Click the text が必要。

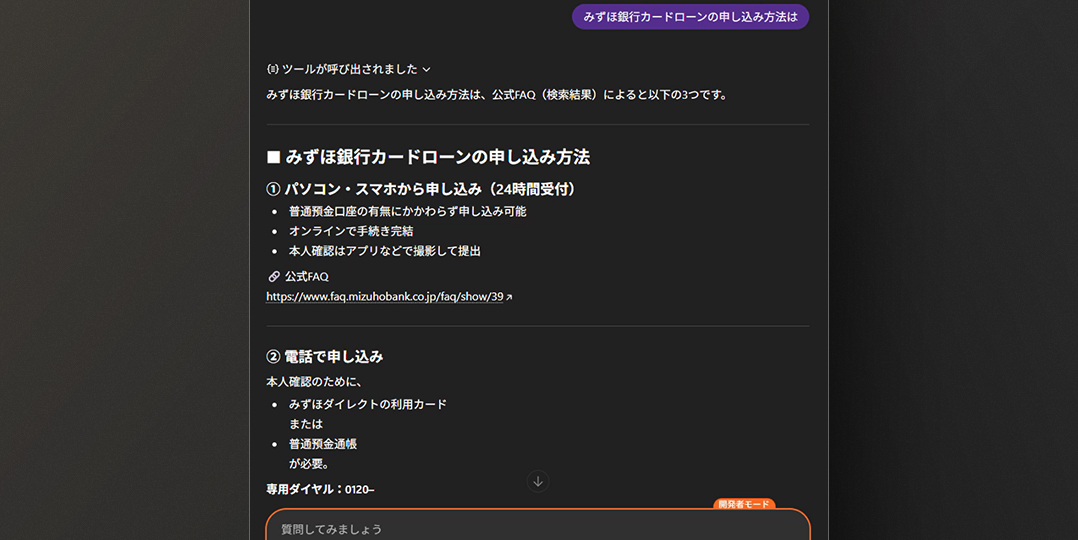tap(309, 464)
